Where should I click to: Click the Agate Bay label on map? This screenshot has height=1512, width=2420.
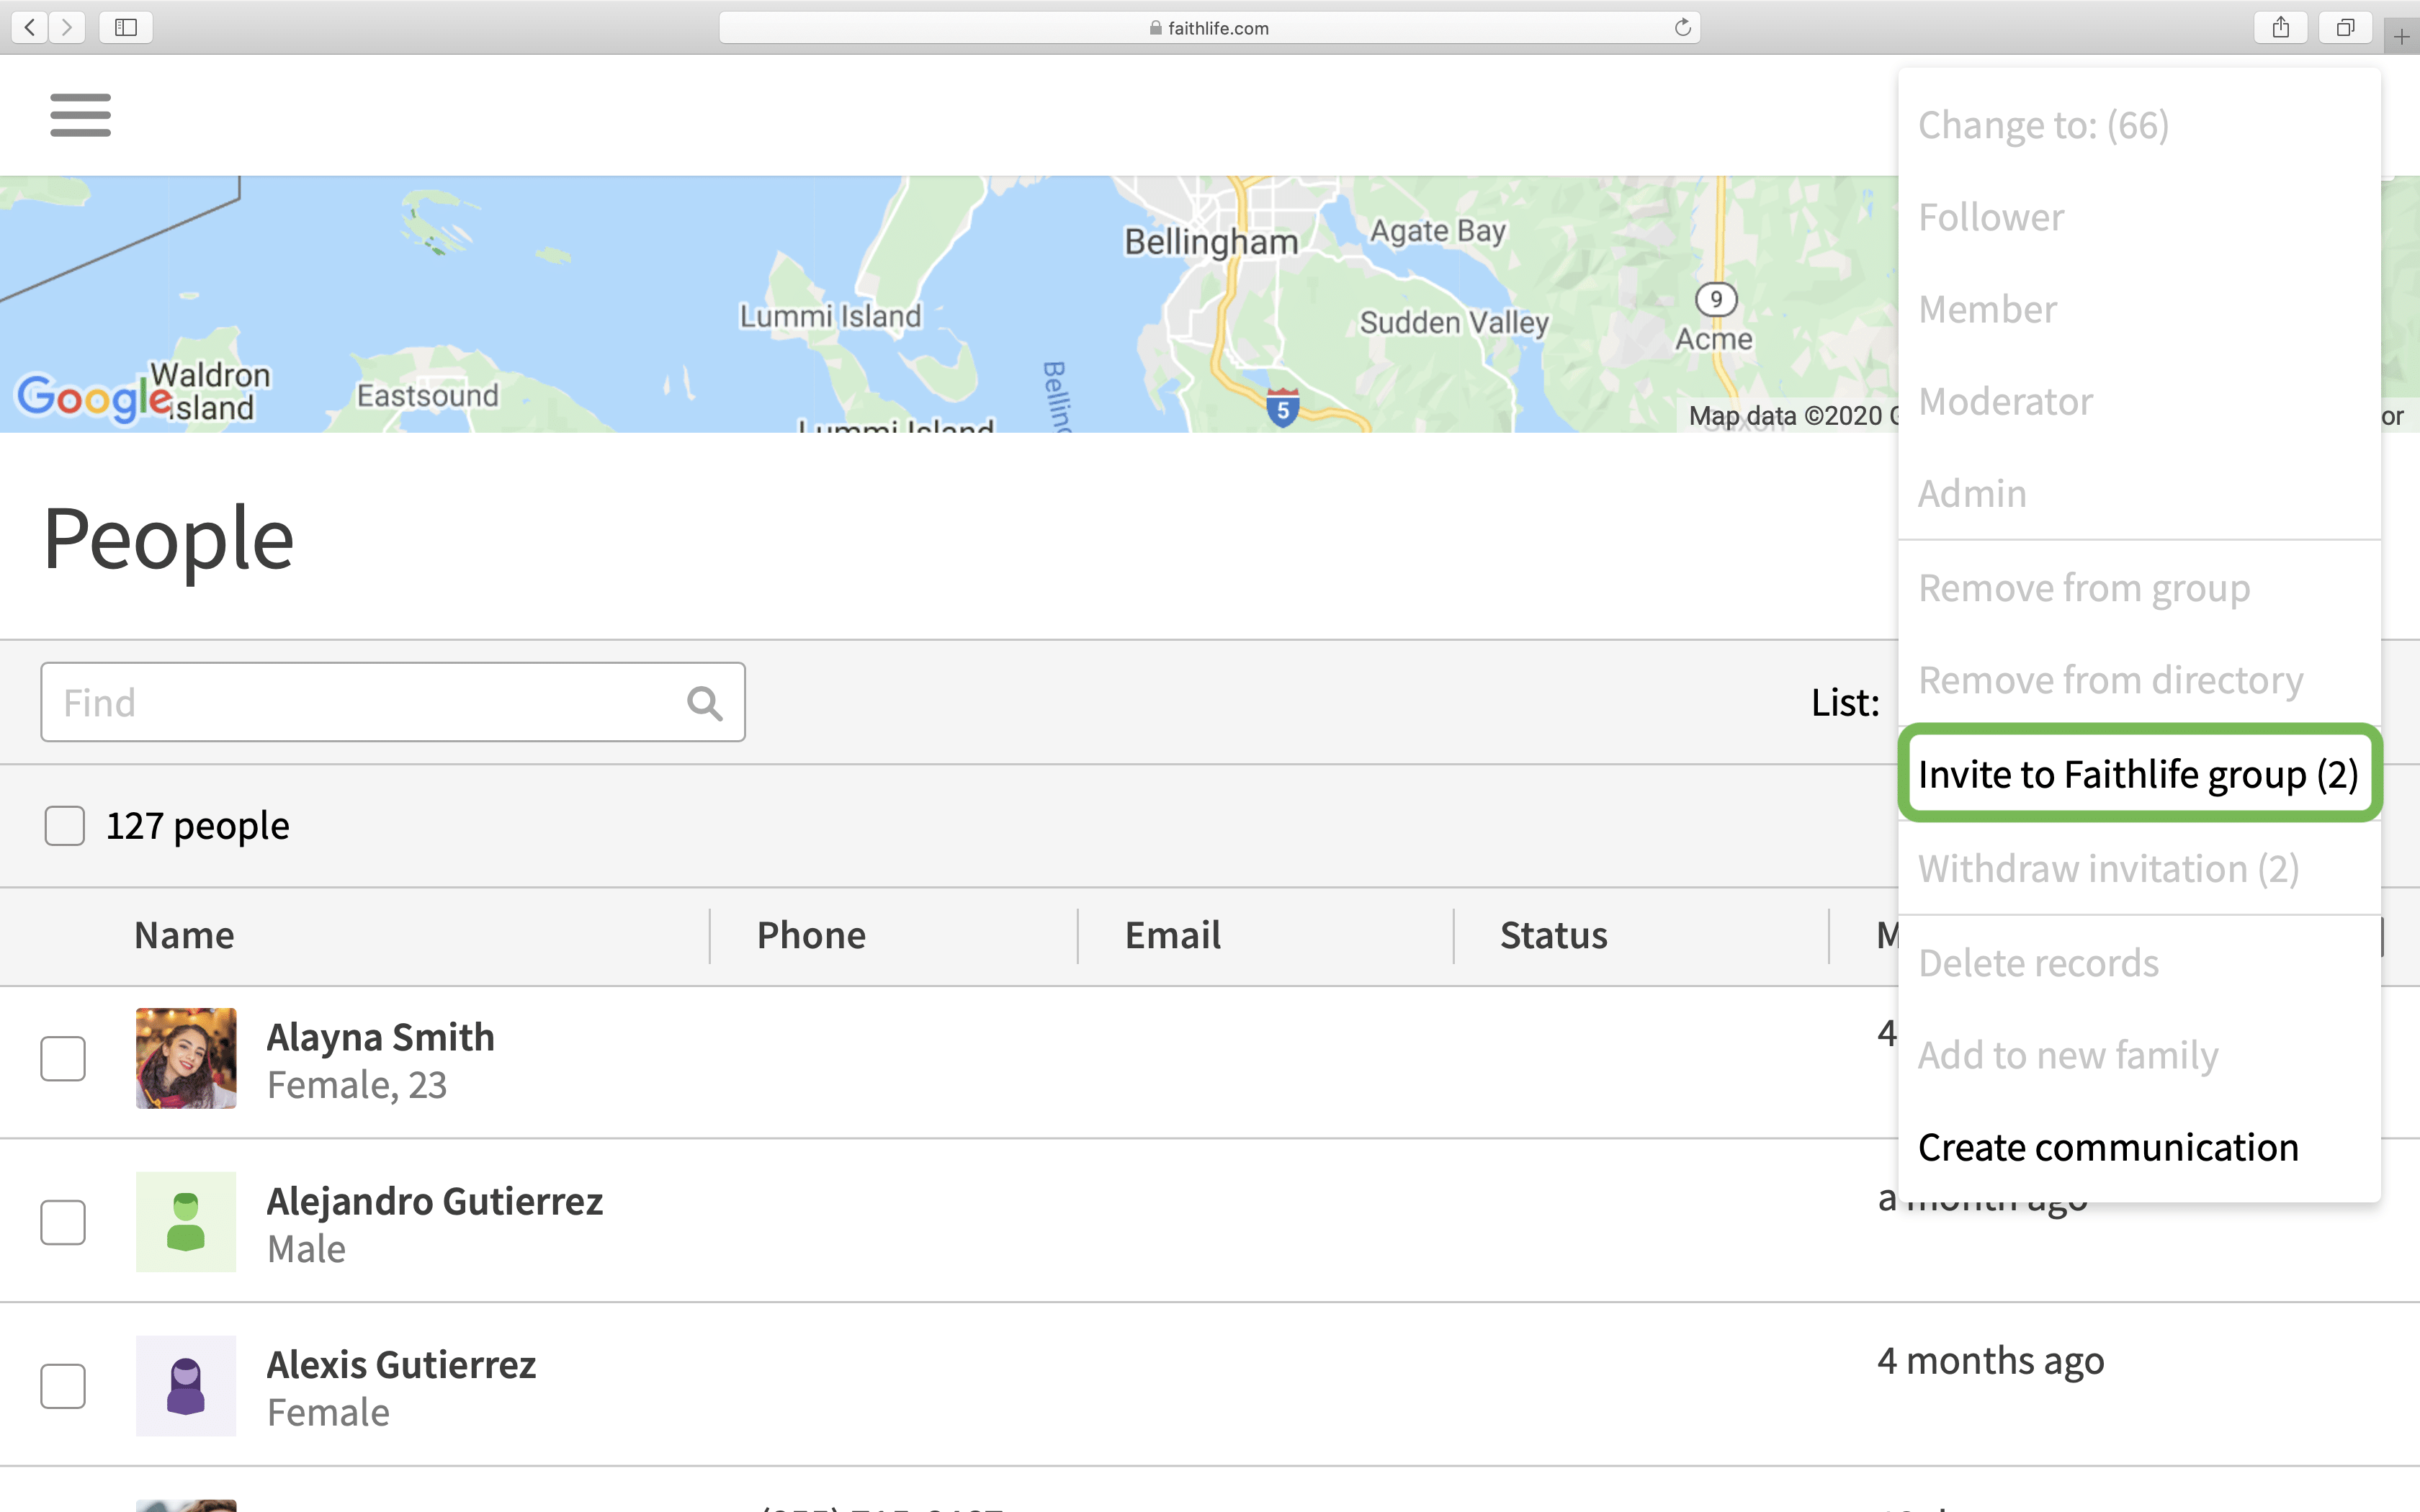1437,231
